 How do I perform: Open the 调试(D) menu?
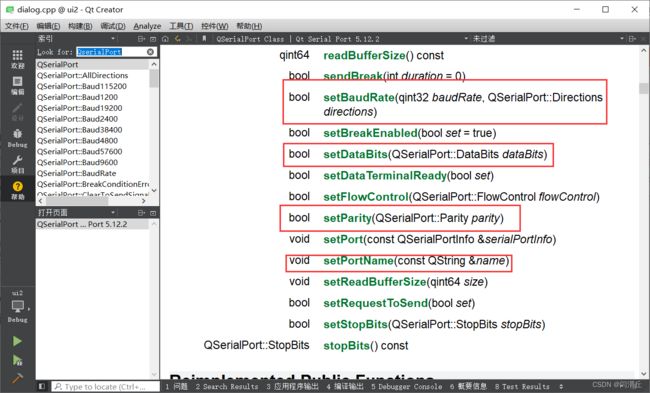(x=113, y=26)
